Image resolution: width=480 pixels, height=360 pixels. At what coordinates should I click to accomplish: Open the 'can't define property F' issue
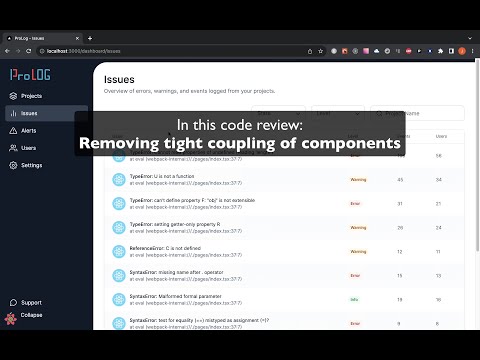coord(285,204)
